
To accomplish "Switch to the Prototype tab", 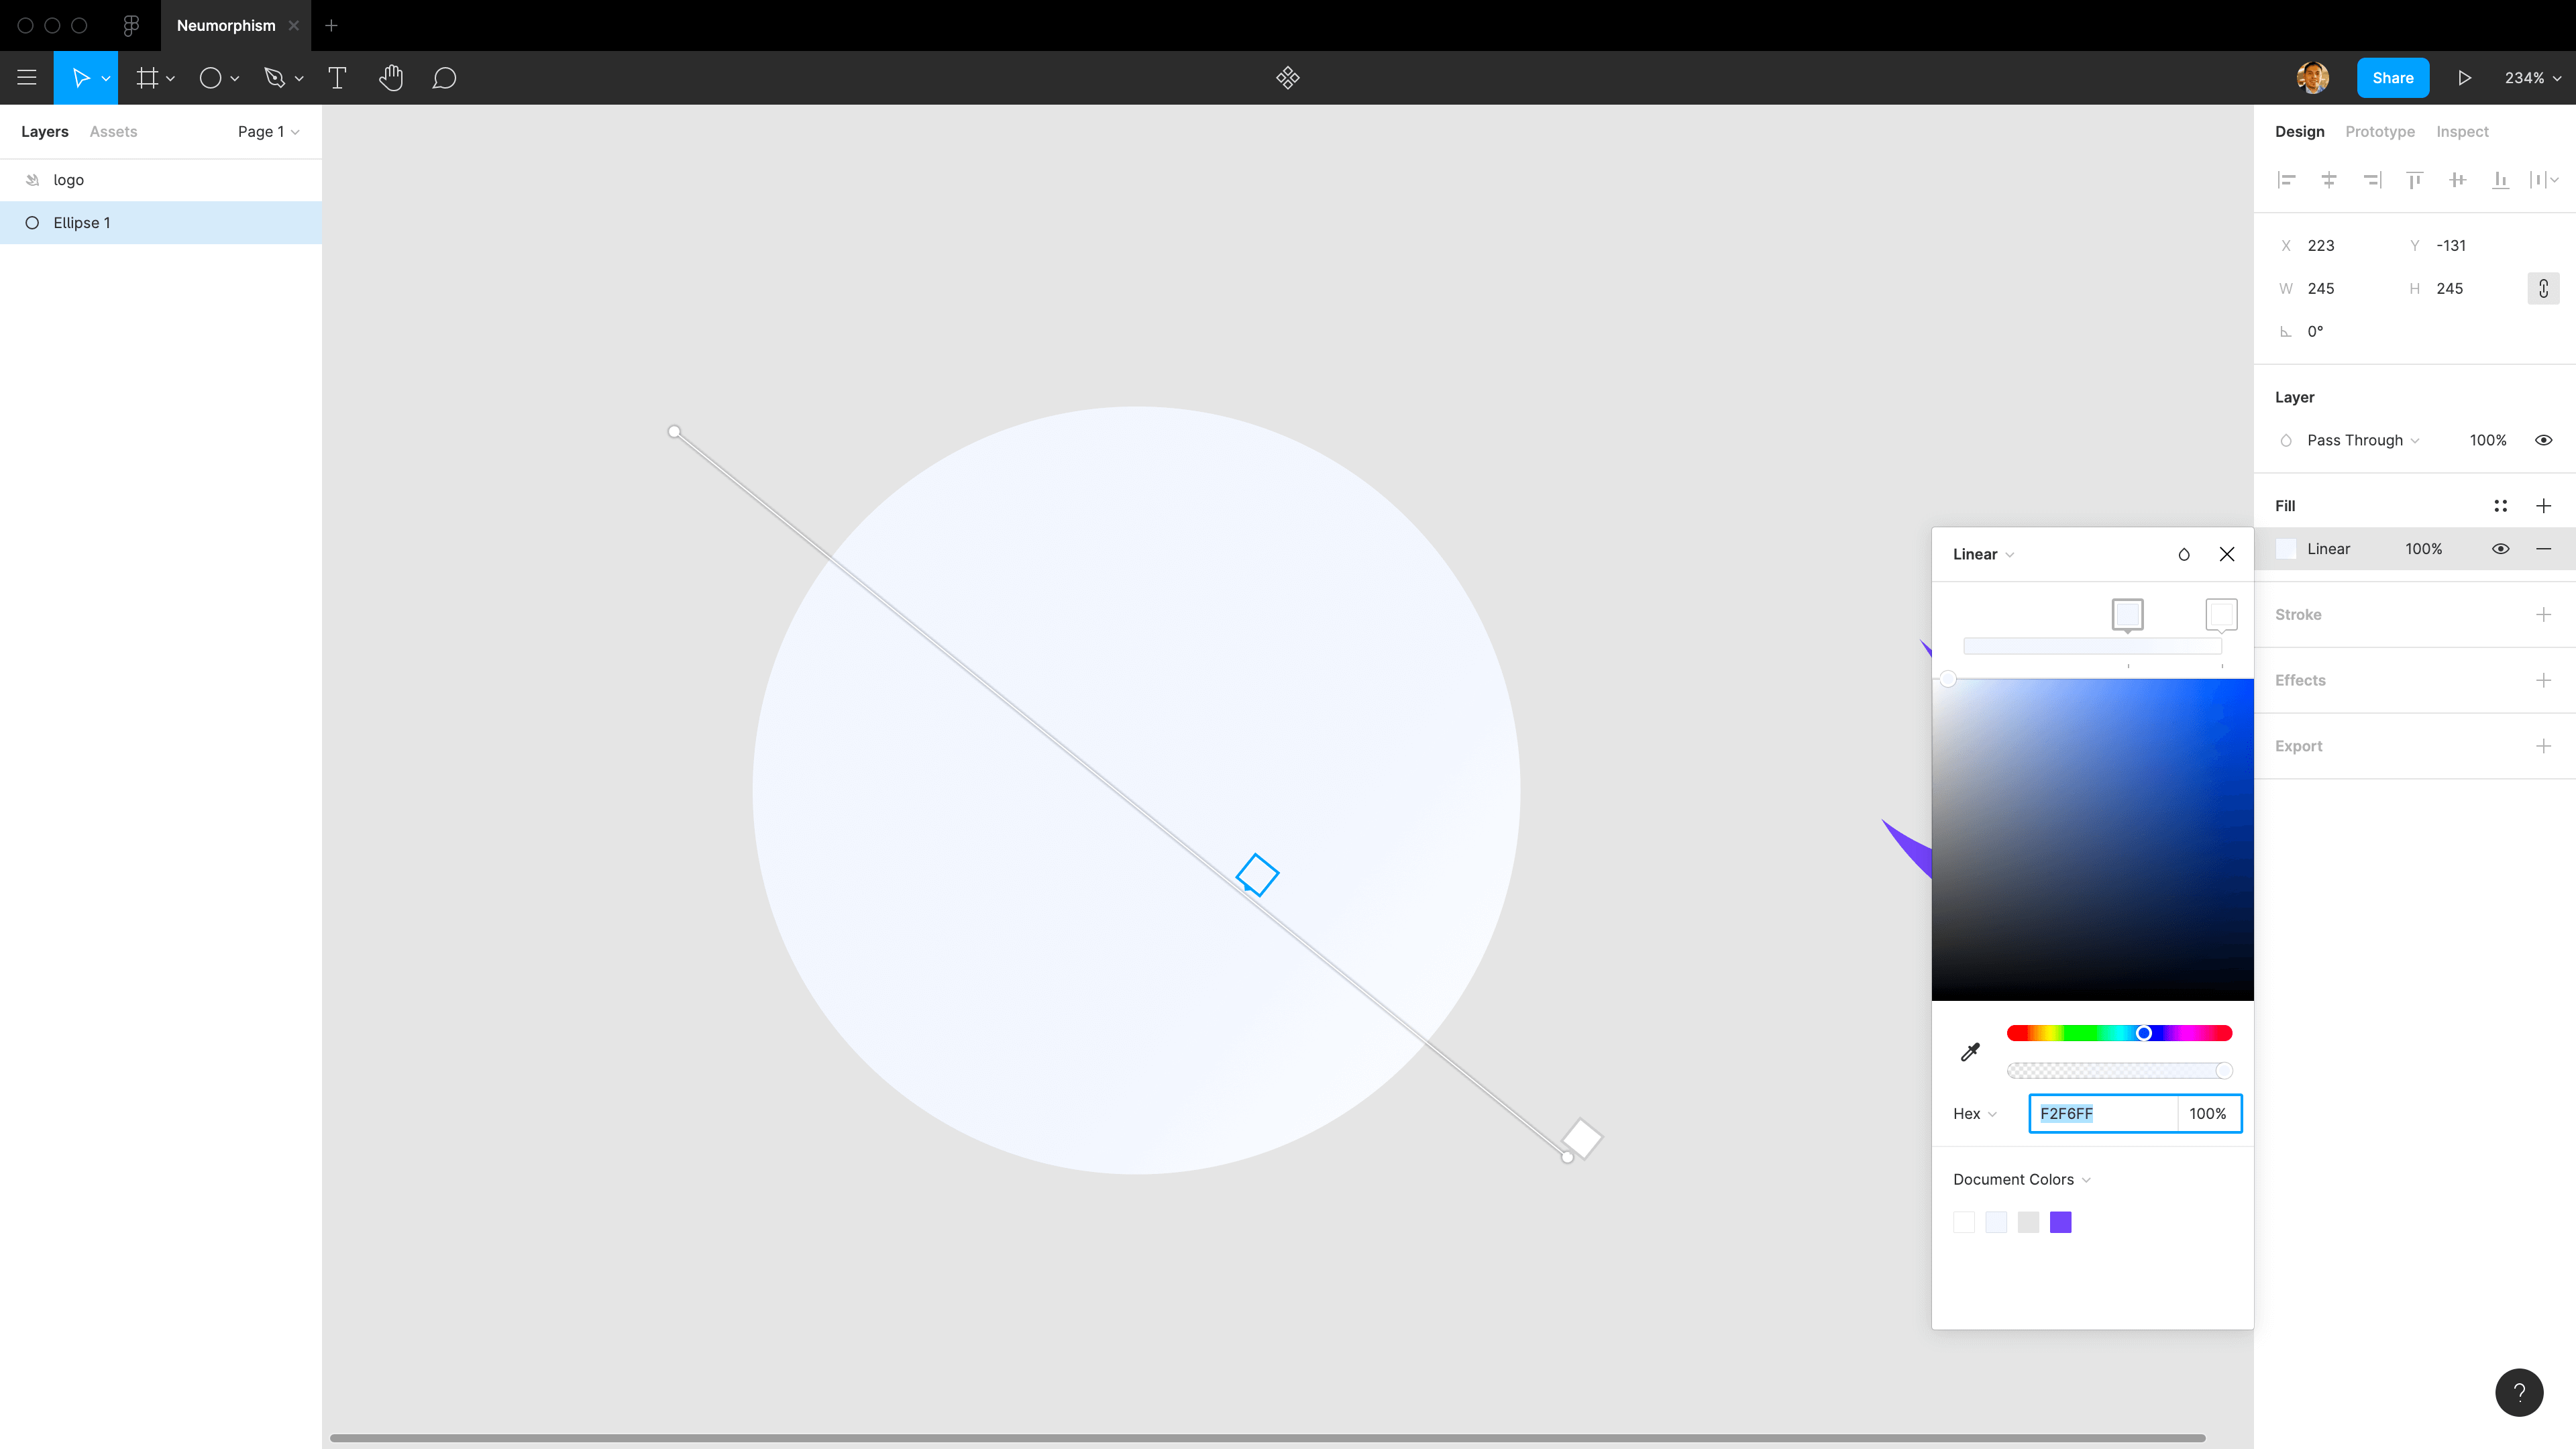I will coord(2379,132).
